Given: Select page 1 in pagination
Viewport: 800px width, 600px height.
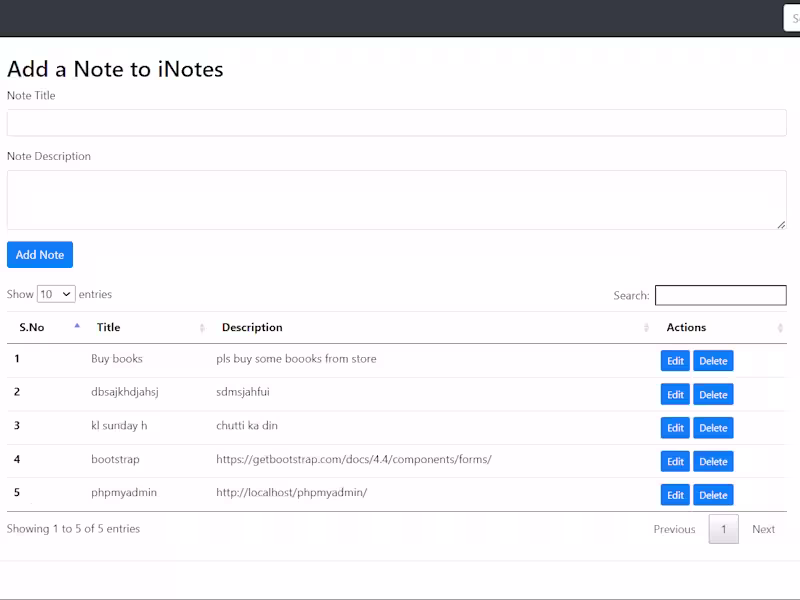Looking at the screenshot, I should tap(724, 529).
